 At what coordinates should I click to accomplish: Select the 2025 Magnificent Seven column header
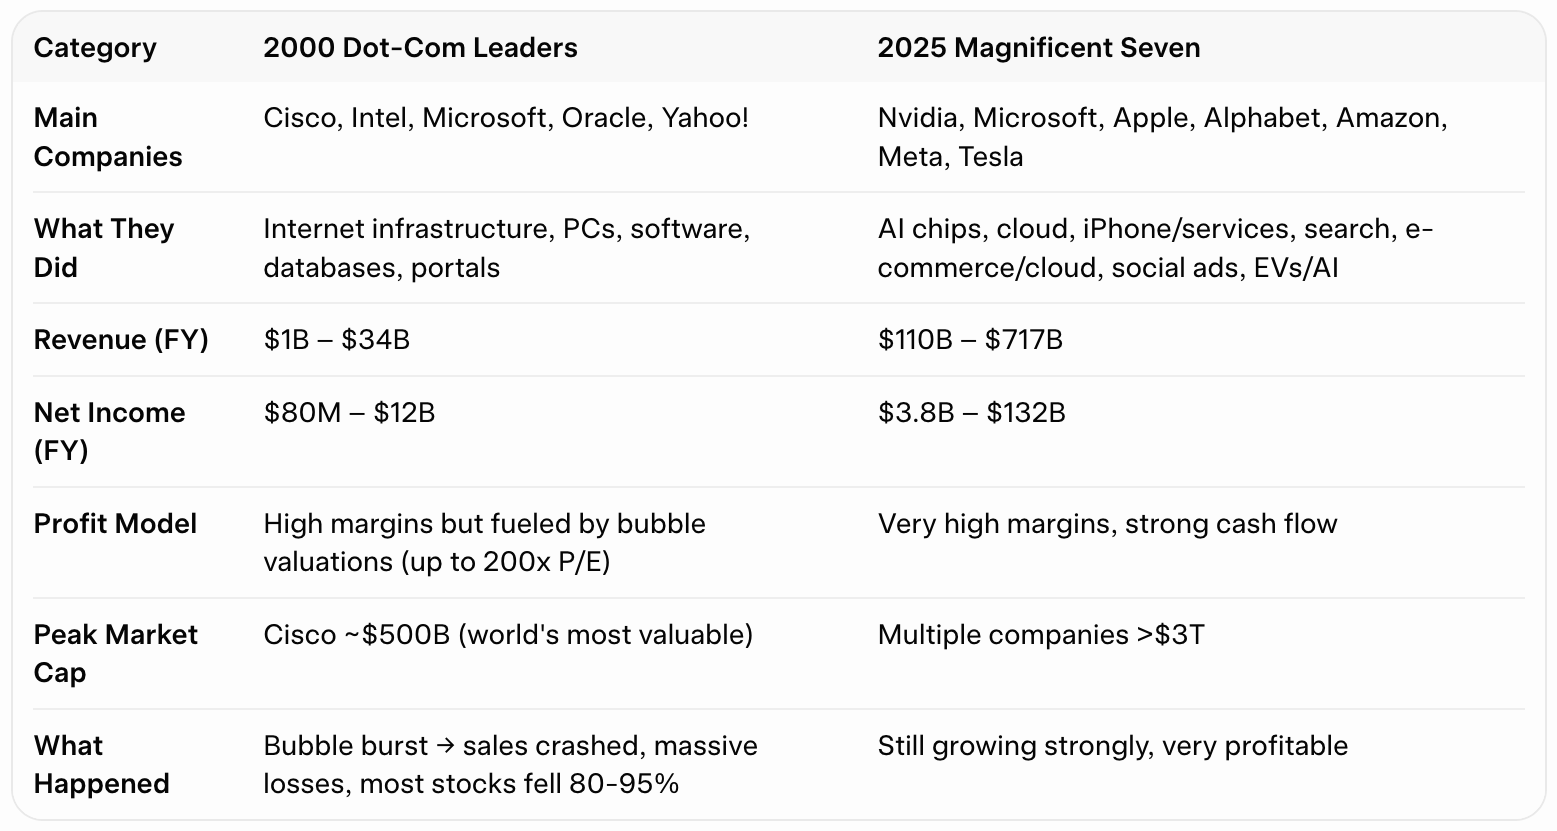pos(1039,48)
